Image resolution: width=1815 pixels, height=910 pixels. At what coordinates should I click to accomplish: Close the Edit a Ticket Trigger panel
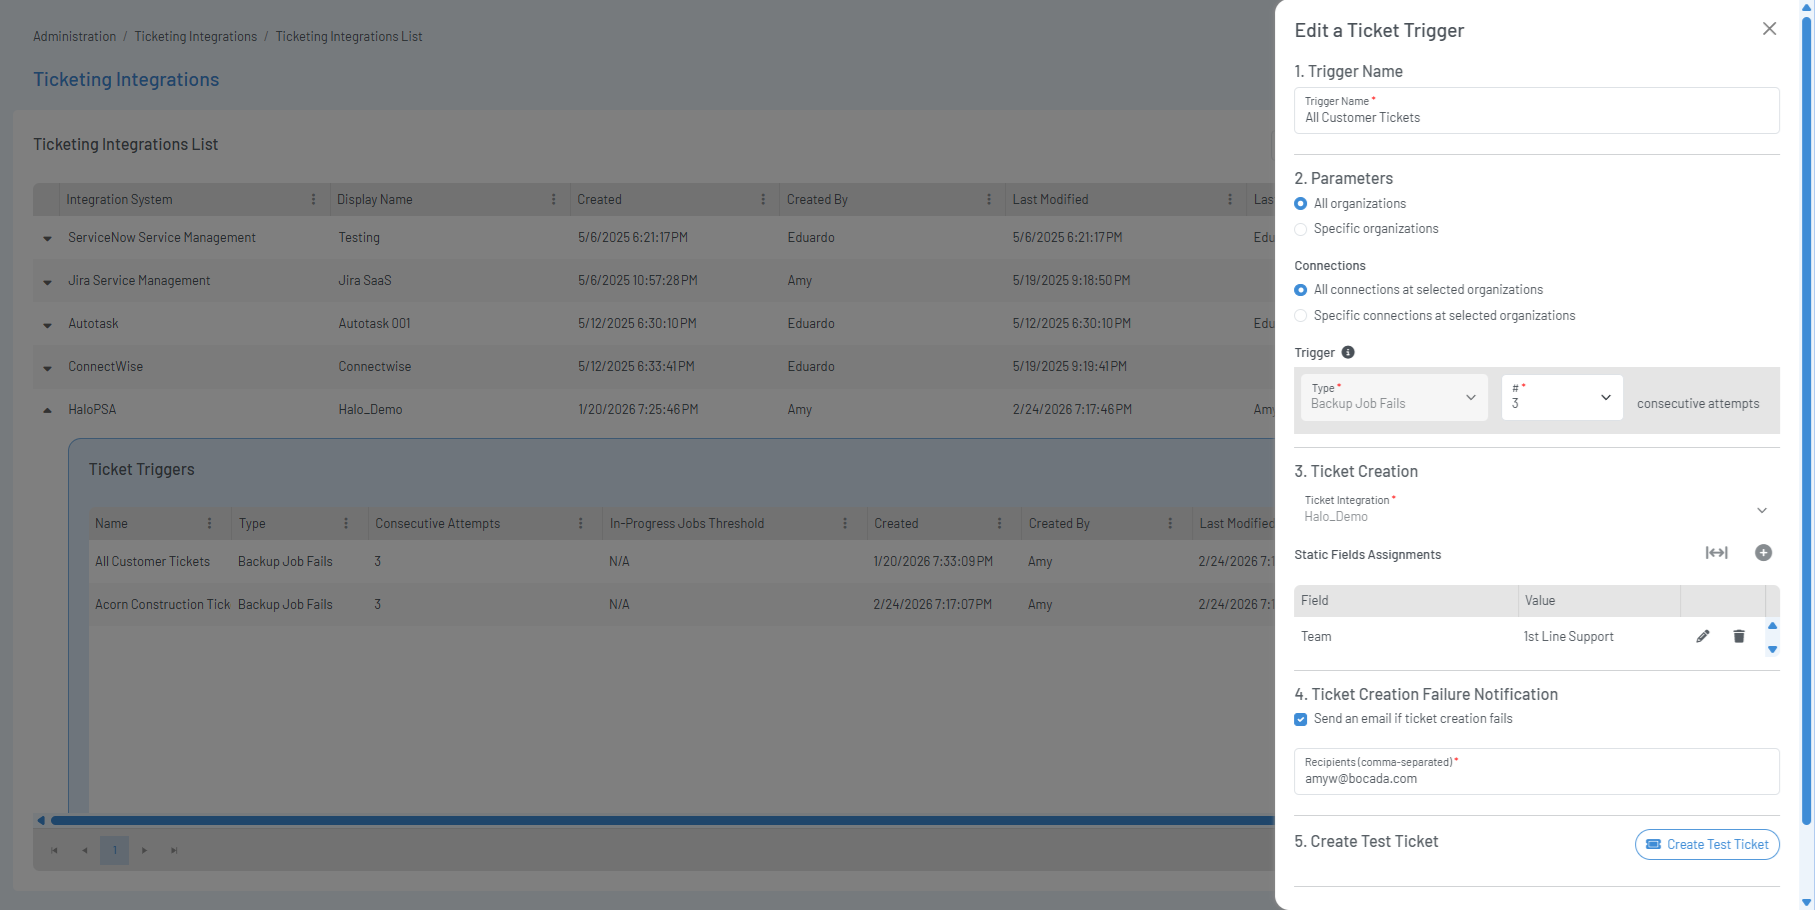(x=1769, y=29)
